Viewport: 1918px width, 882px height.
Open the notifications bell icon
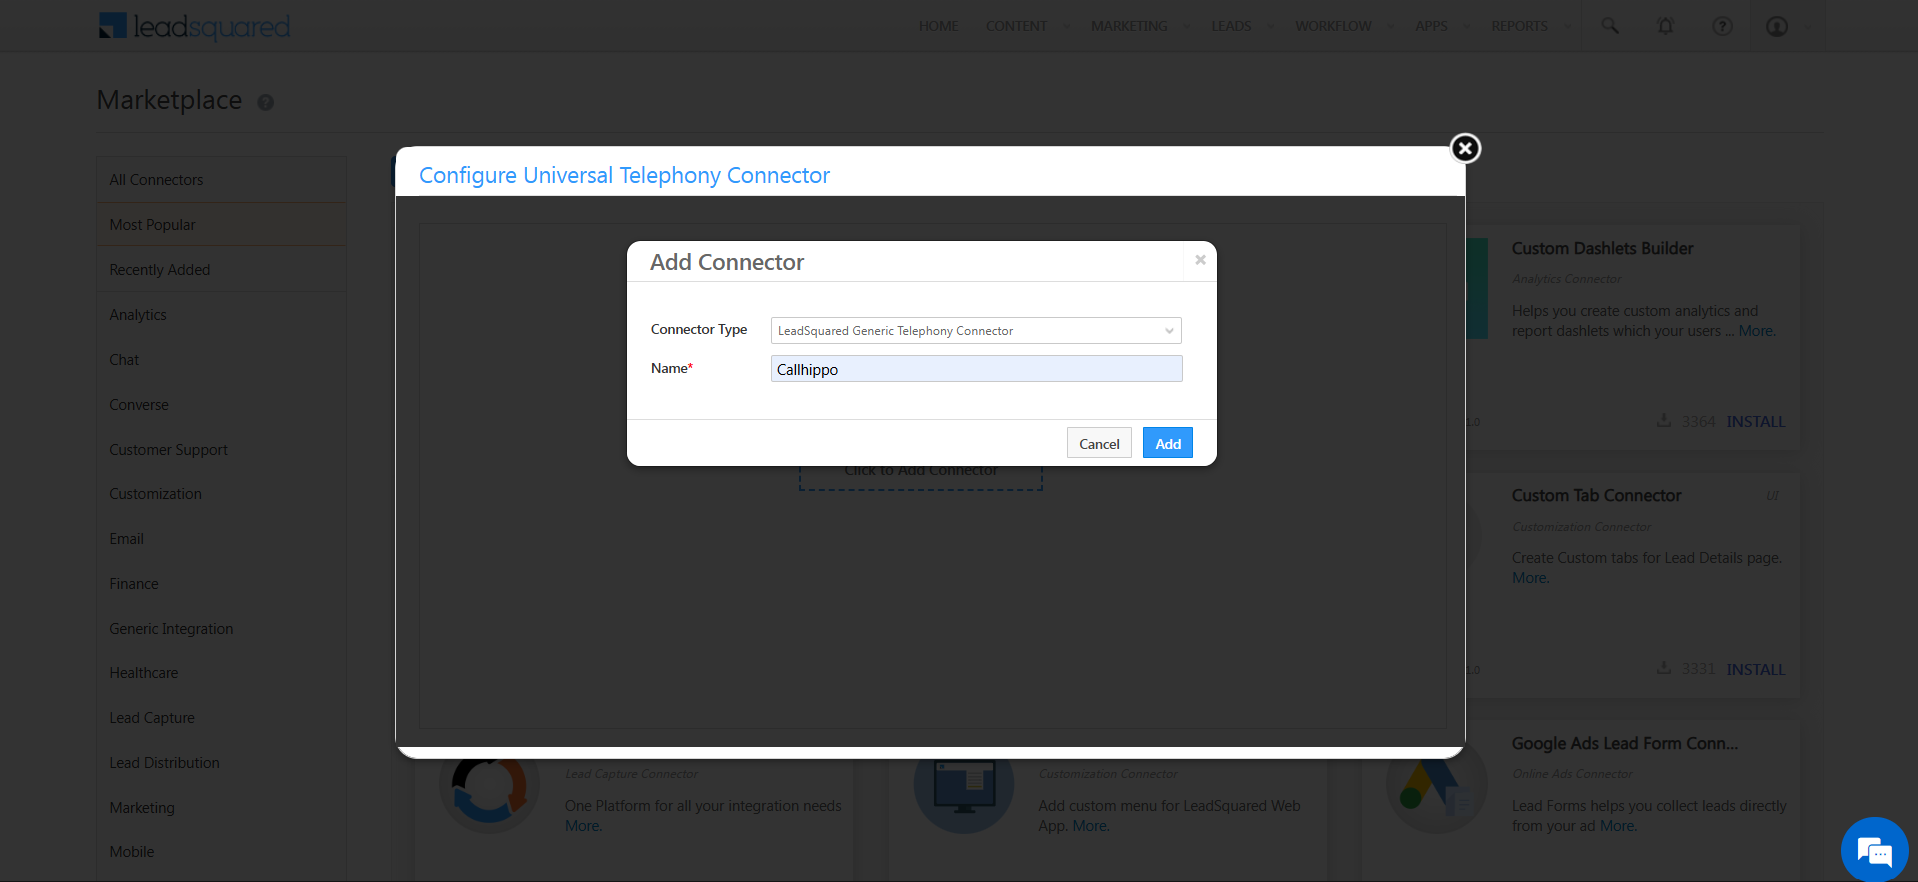click(1665, 26)
